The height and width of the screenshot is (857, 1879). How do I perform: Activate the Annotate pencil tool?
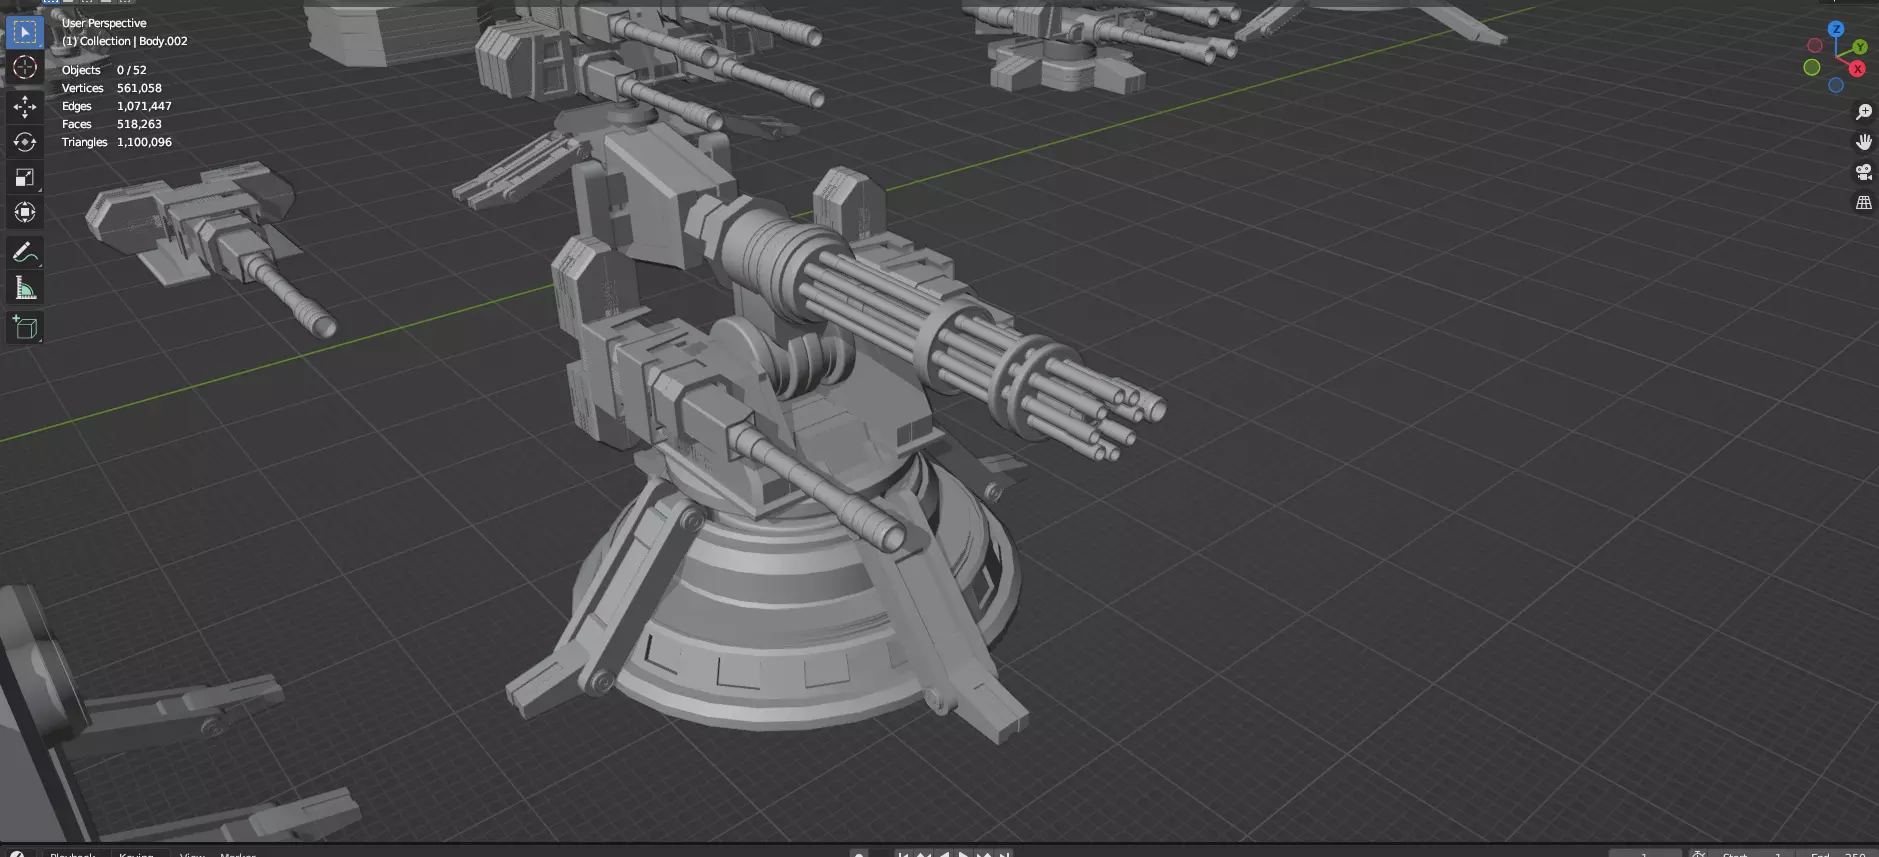coord(25,252)
